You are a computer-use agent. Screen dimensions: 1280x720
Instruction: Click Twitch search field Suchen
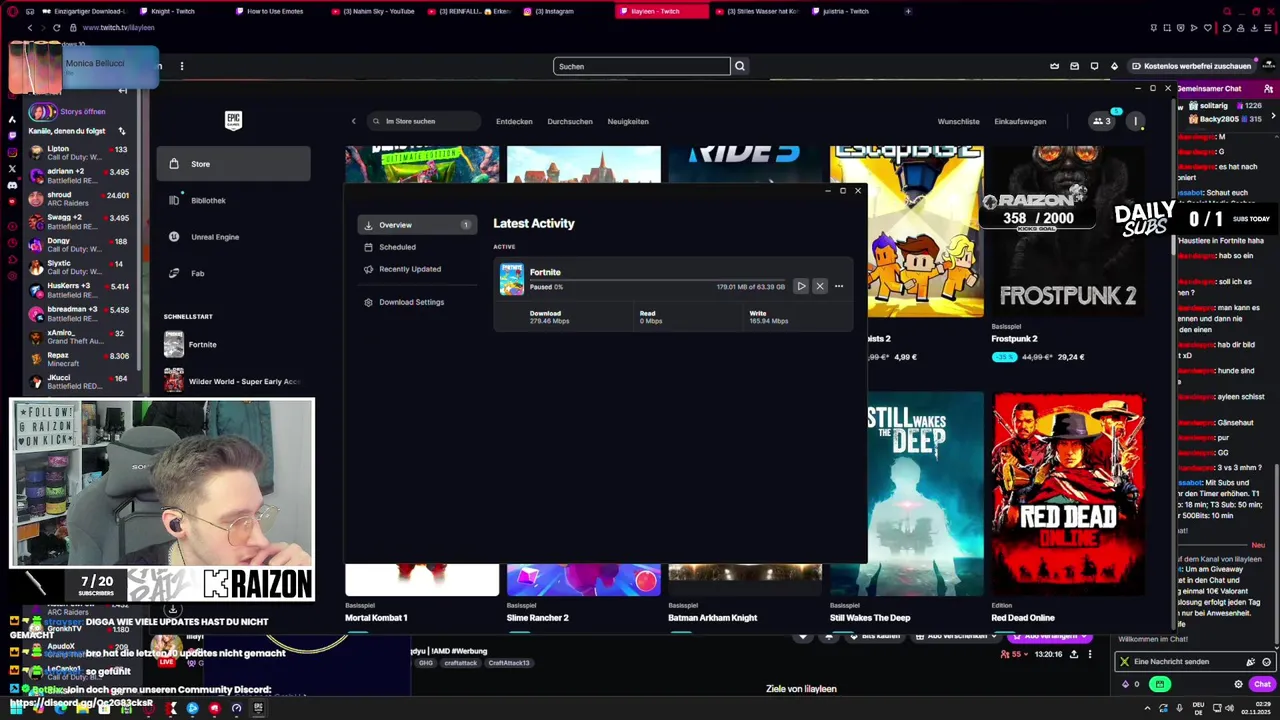[x=642, y=66]
